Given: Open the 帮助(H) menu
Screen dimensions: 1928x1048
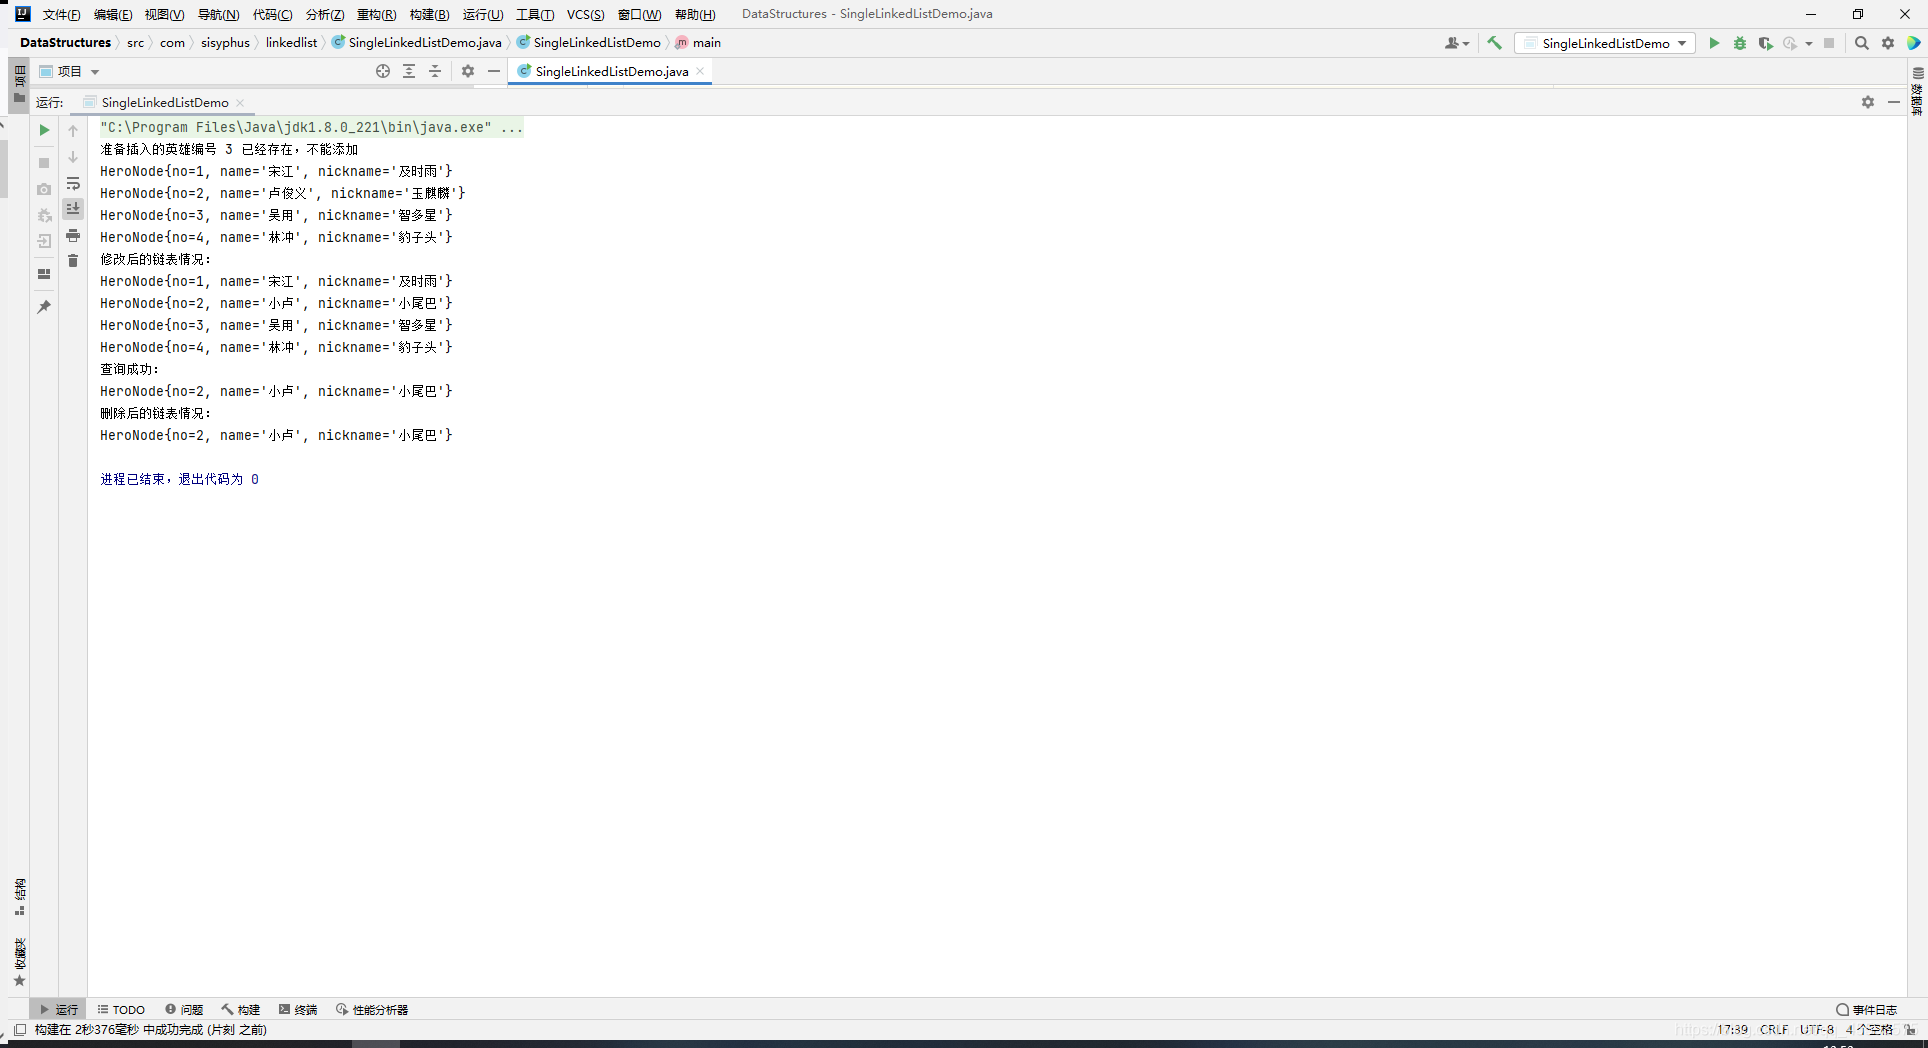Looking at the screenshot, I should click(x=695, y=14).
